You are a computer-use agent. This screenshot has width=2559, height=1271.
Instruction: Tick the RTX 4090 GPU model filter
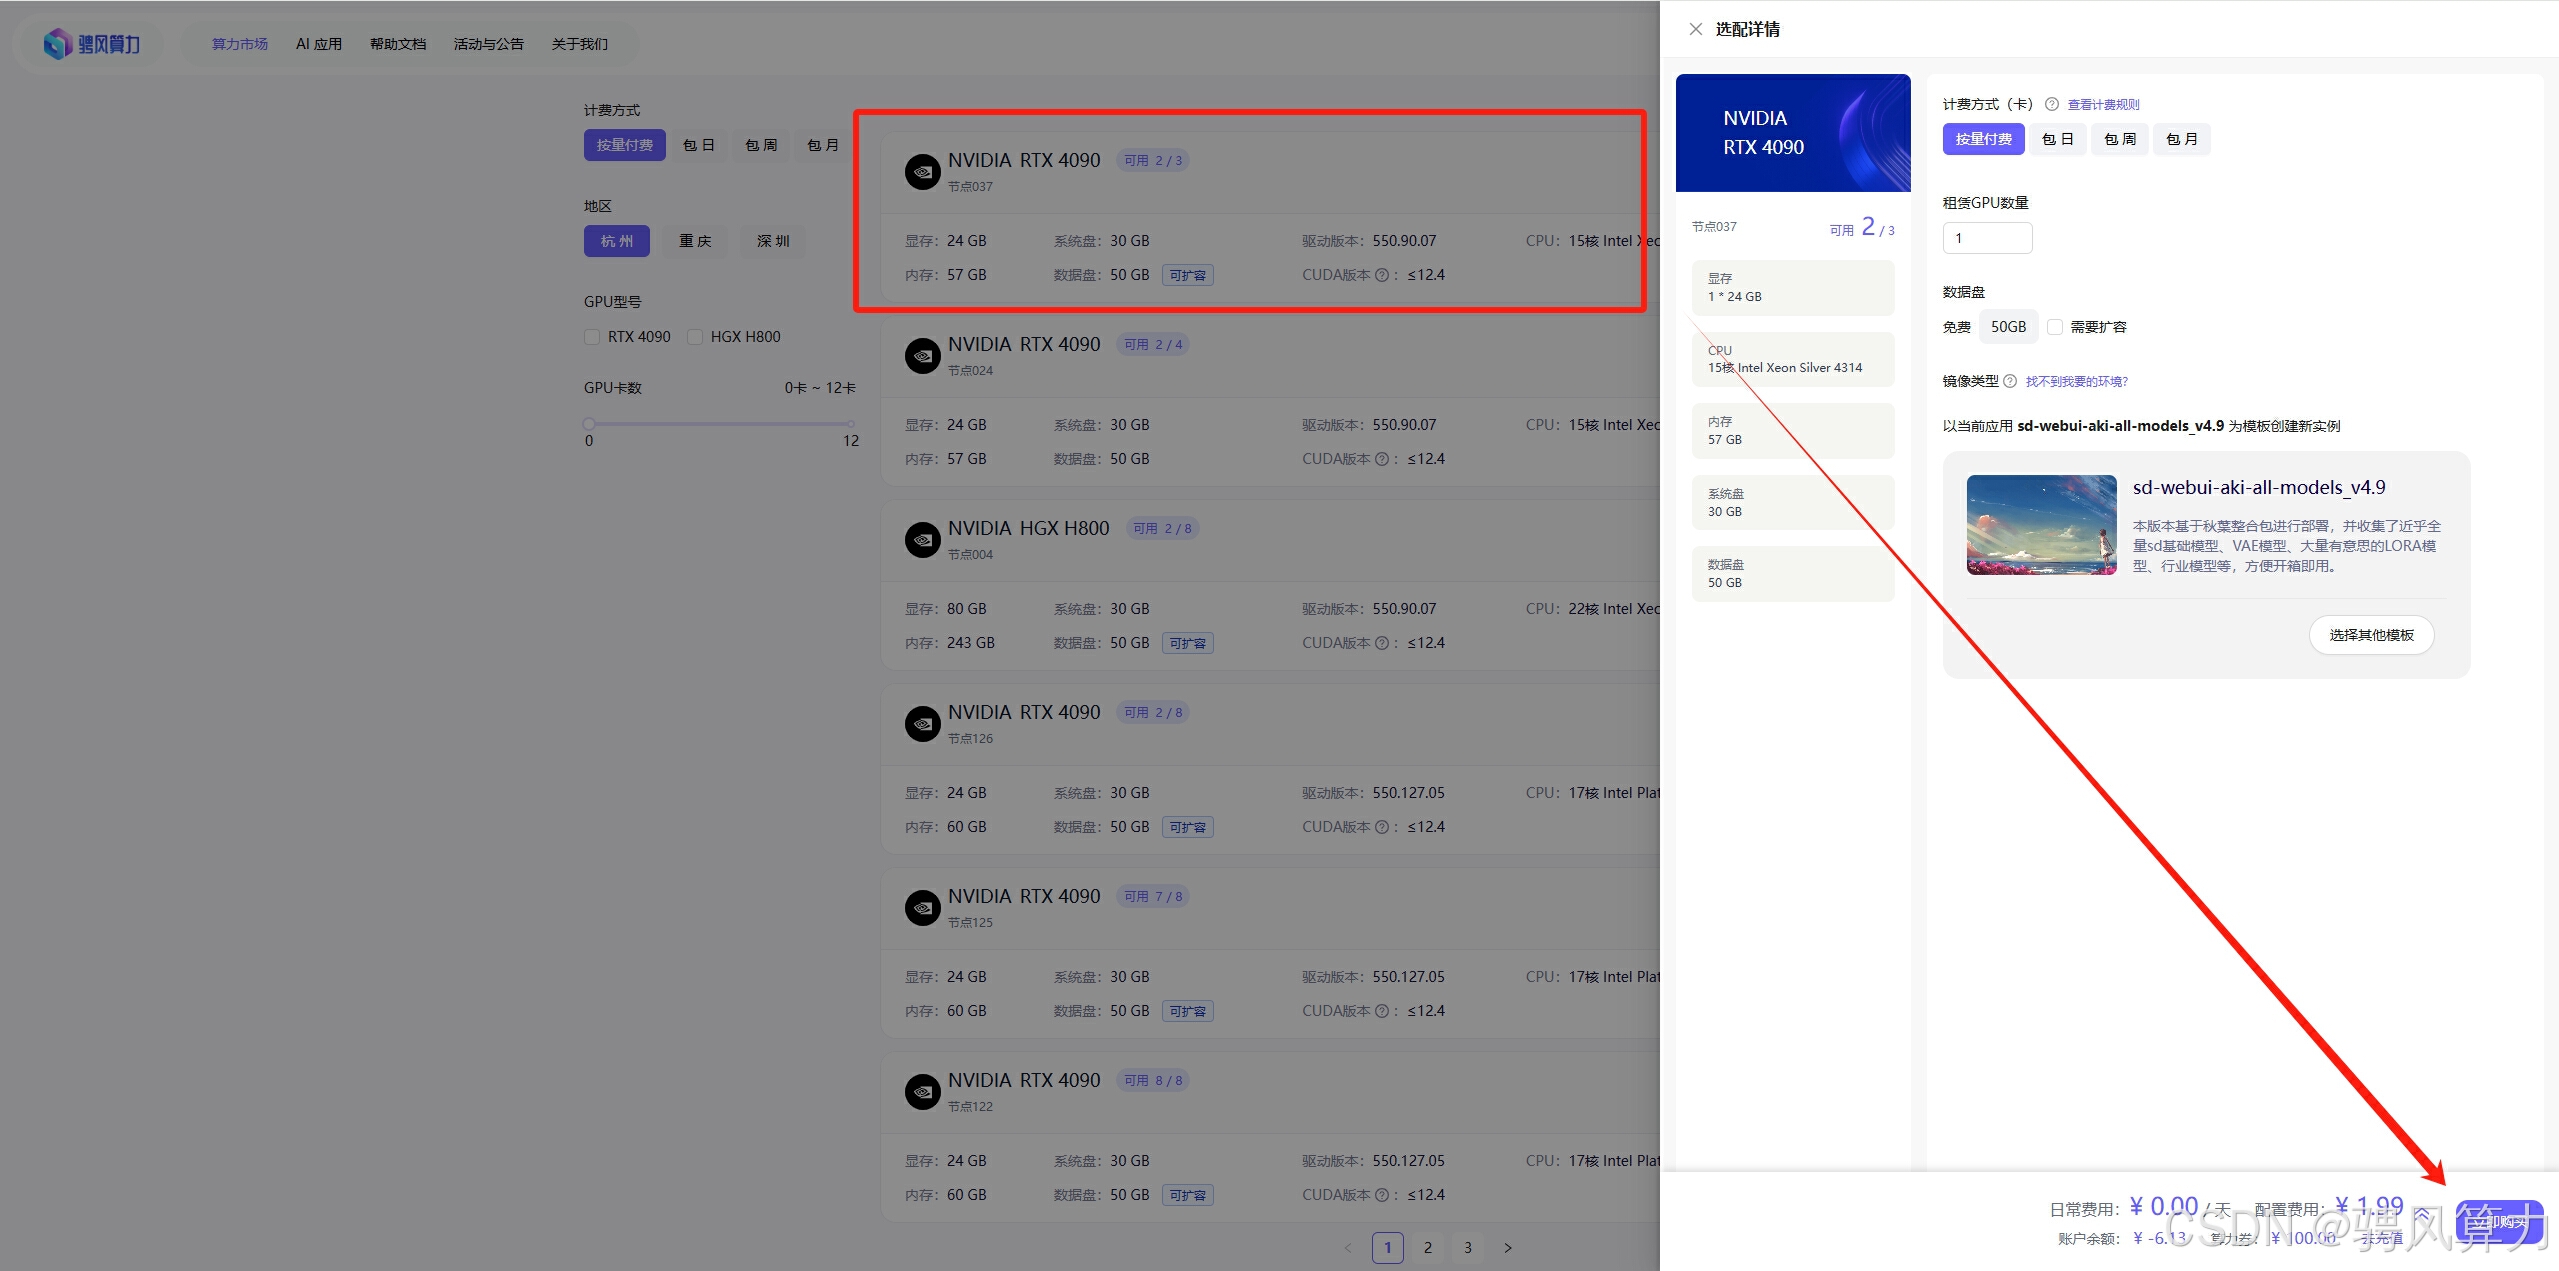(x=592, y=337)
